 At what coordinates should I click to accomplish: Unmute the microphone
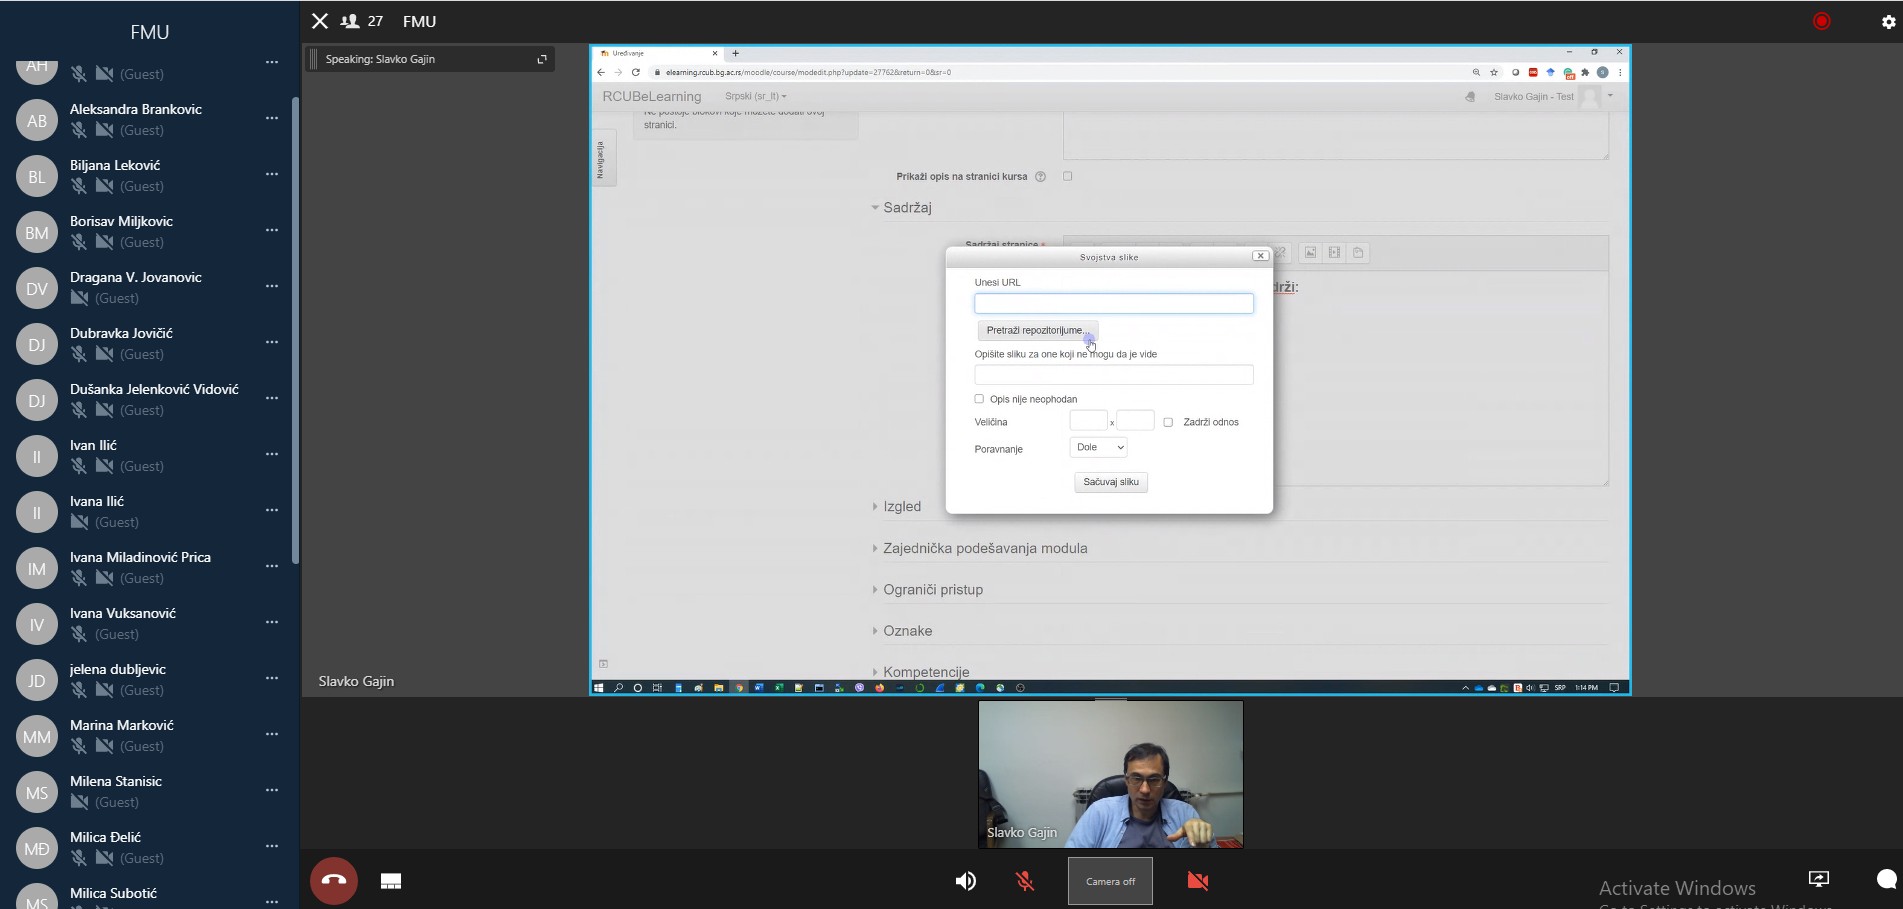tap(1025, 881)
